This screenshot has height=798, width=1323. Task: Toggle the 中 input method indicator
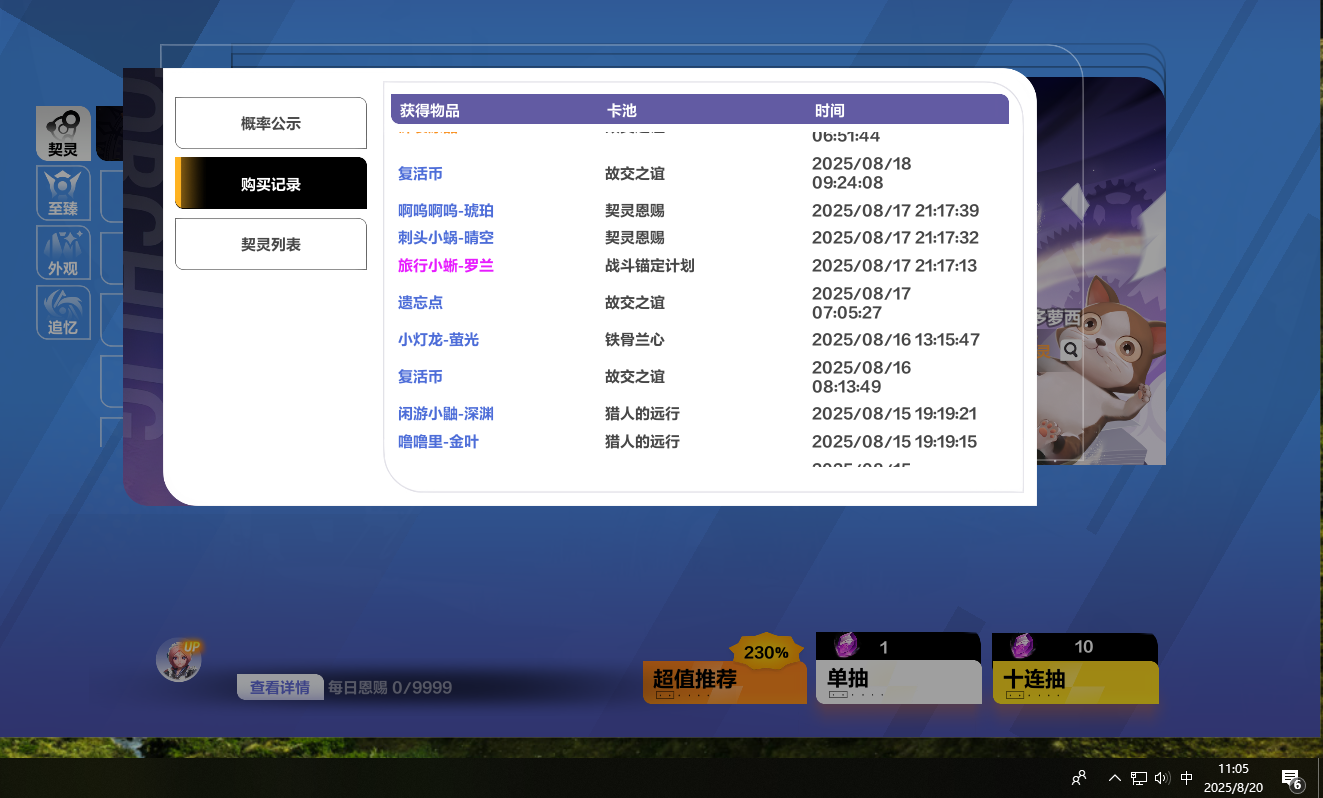click(1187, 778)
